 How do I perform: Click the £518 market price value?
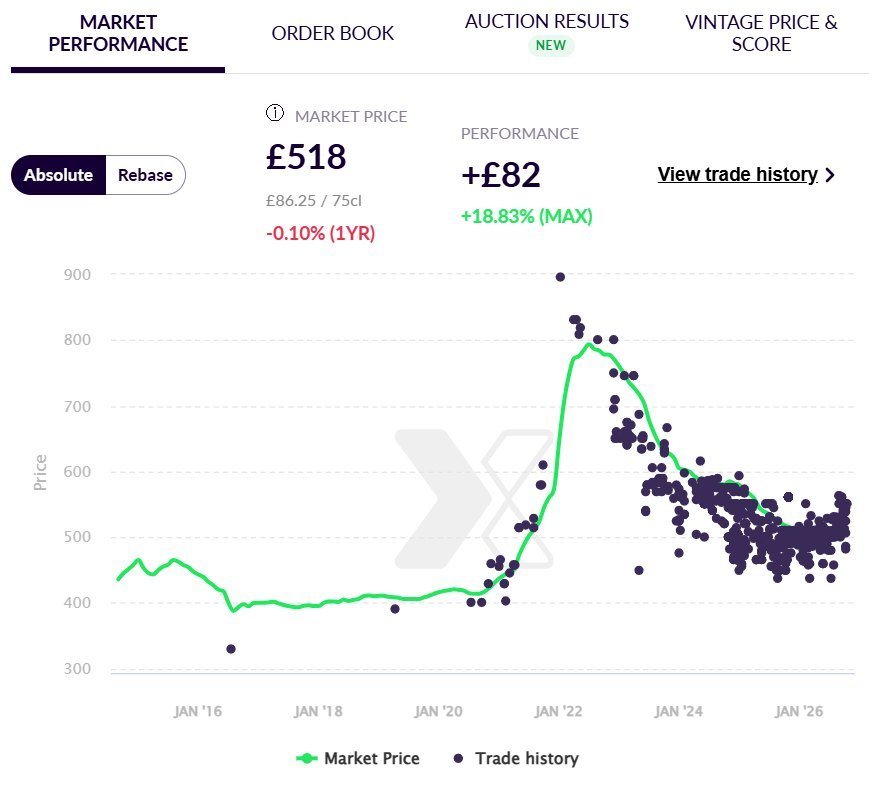[306, 157]
